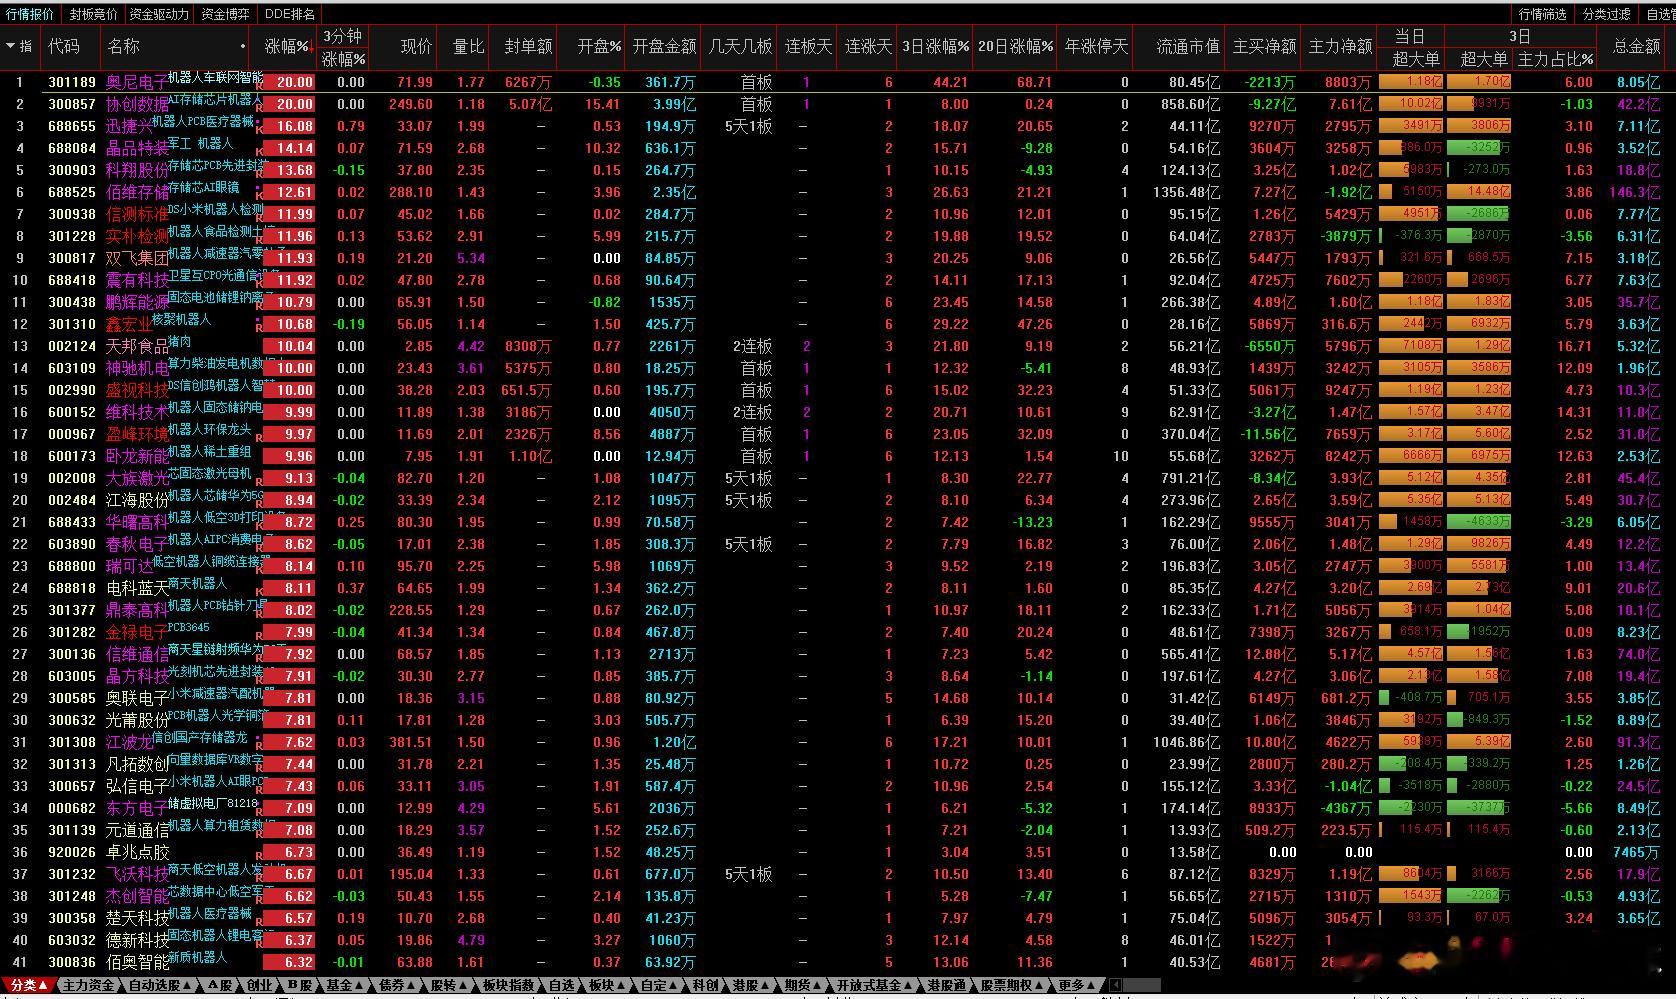
Task: Select the 港股通 bottom tab
Action: (947, 985)
